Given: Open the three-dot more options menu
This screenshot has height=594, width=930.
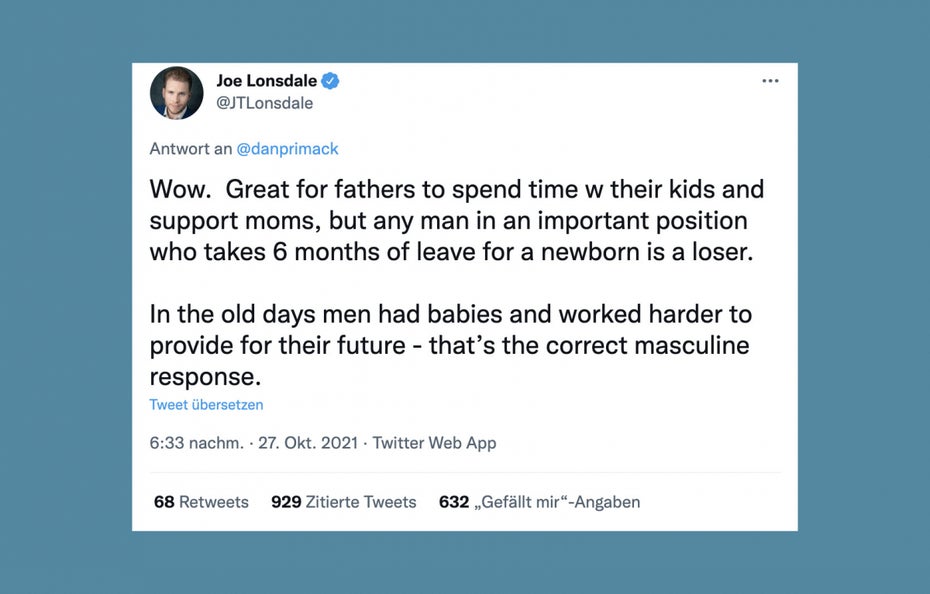Looking at the screenshot, I should (770, 81).
